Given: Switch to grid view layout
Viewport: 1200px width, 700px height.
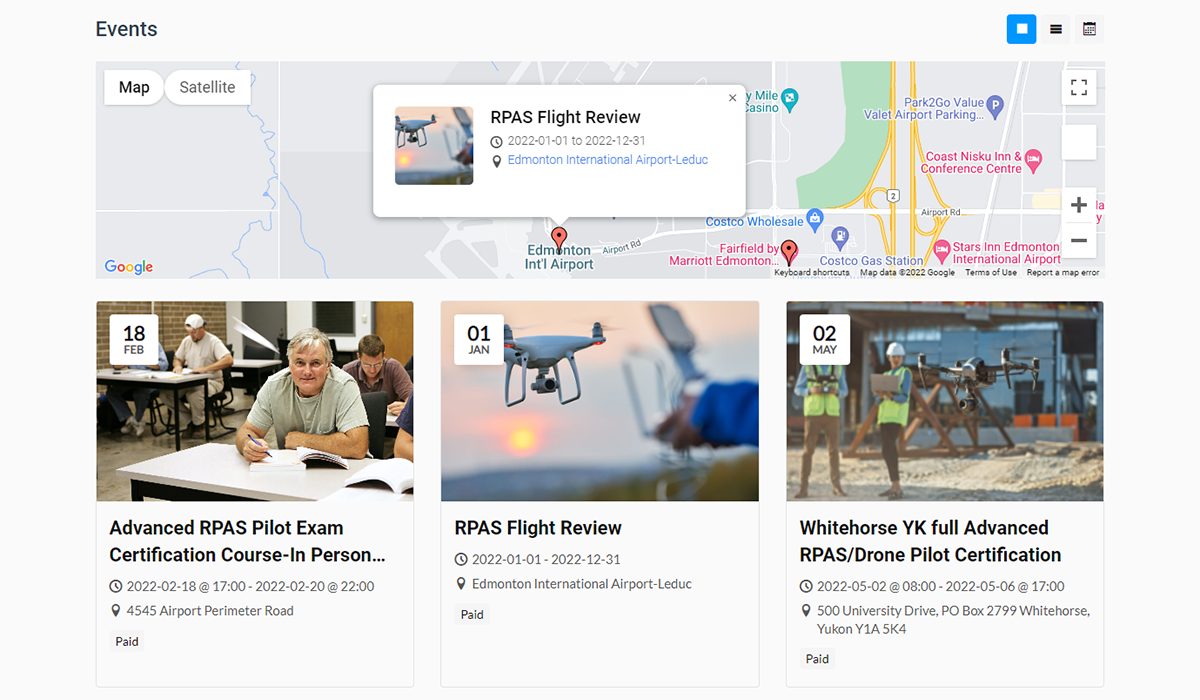Looking at the screenshot, I should point(1021,29).
